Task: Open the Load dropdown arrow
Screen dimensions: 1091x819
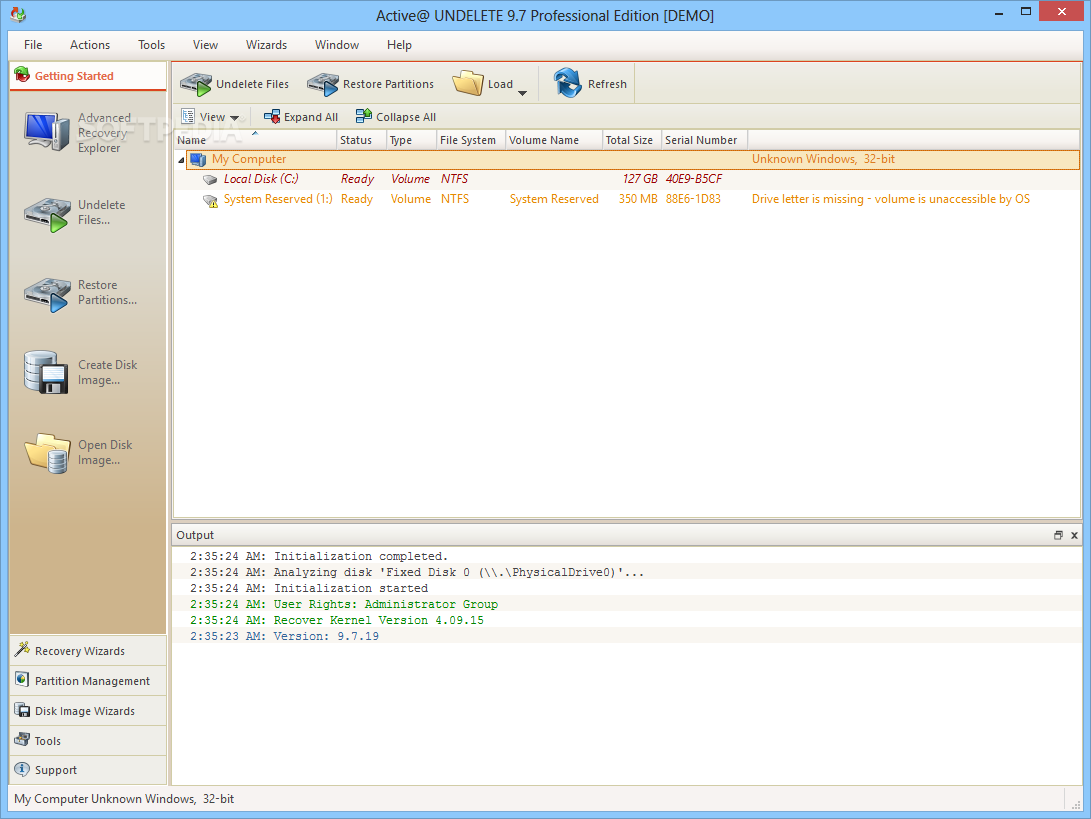Action: [523, 93]
